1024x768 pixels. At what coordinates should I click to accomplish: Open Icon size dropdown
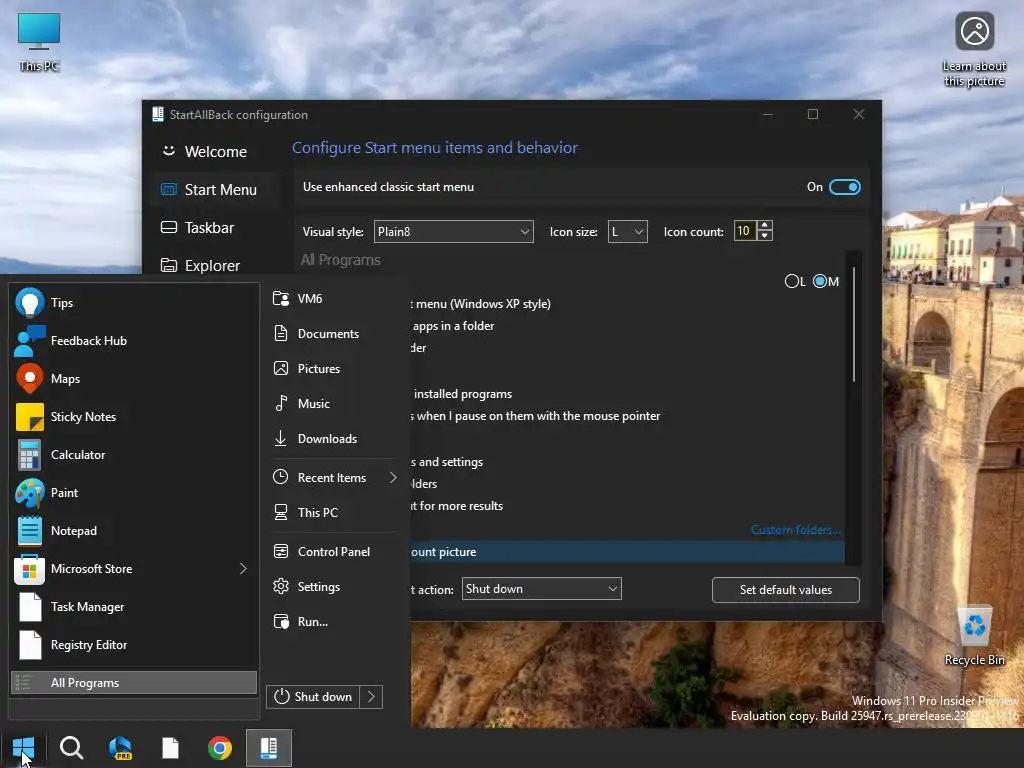tap(628, 232)
